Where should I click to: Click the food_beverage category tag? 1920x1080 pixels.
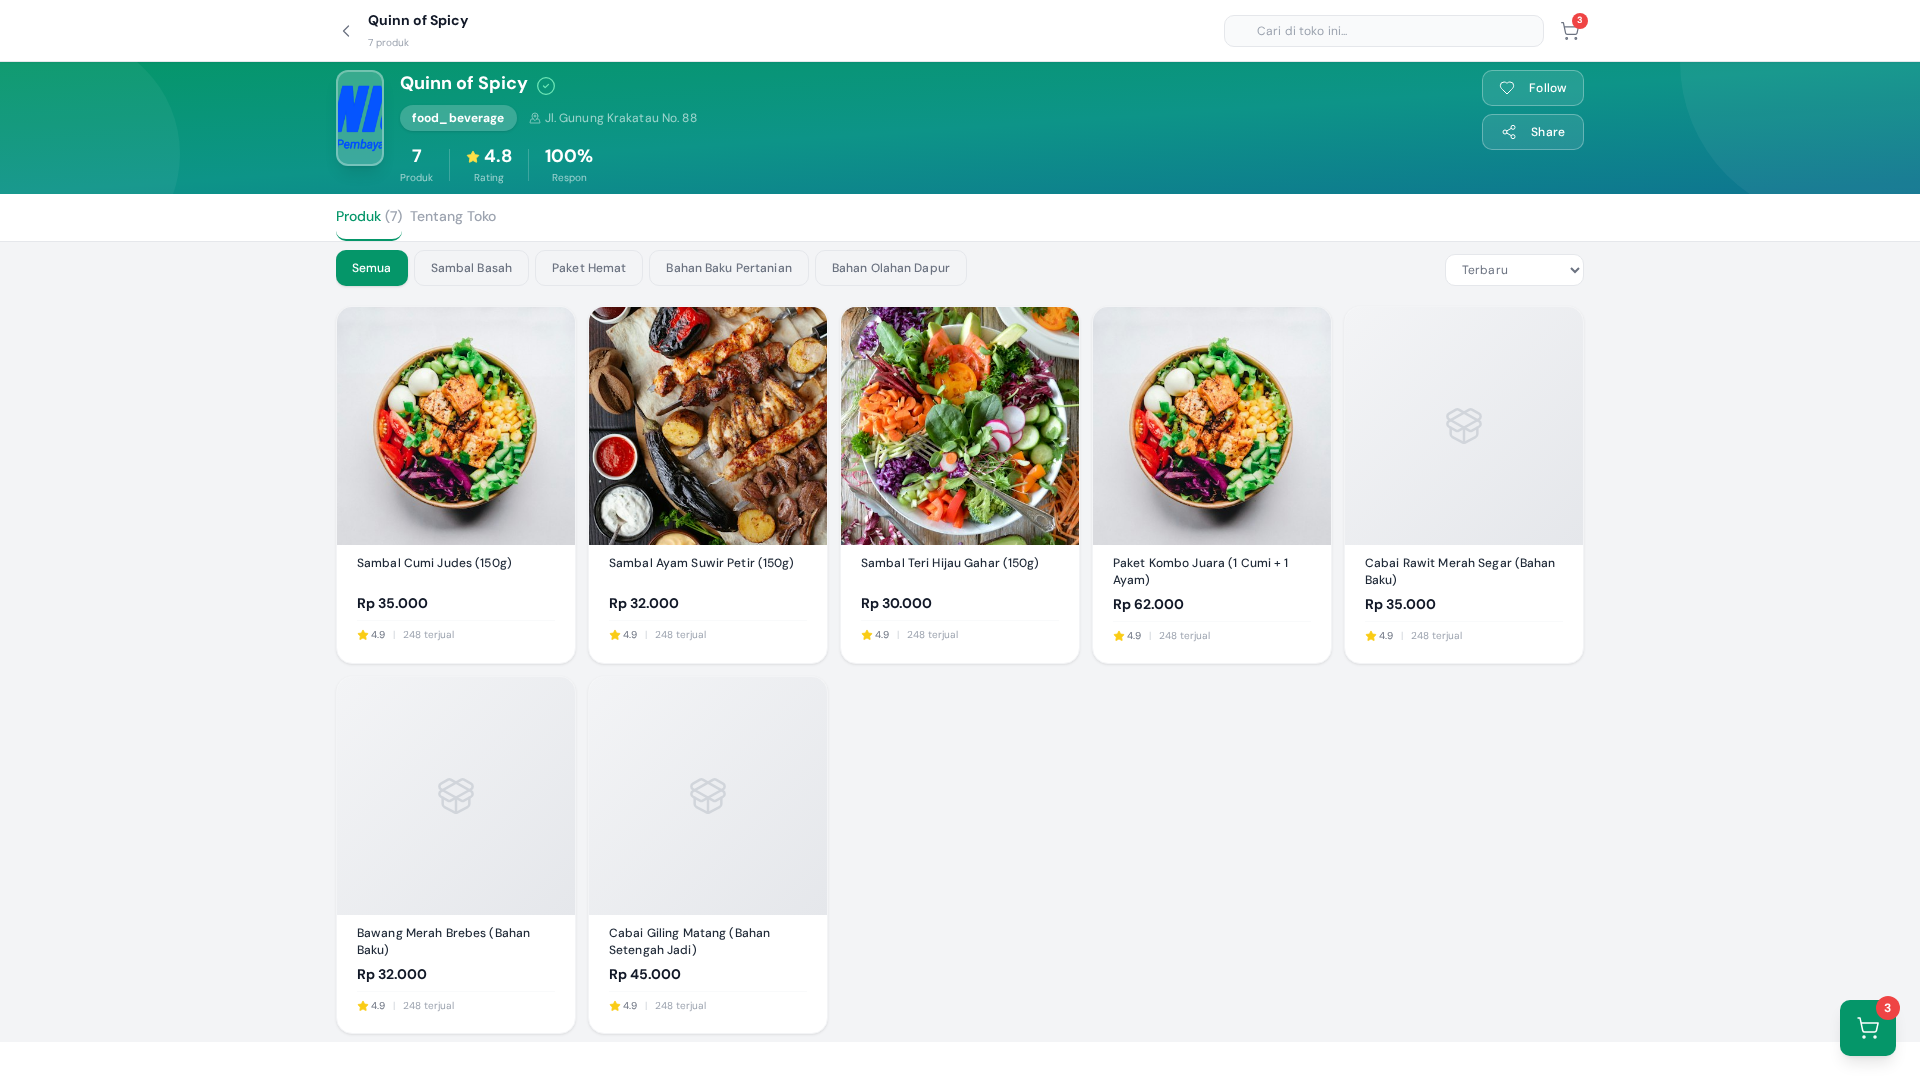click(x=458, y=118)
